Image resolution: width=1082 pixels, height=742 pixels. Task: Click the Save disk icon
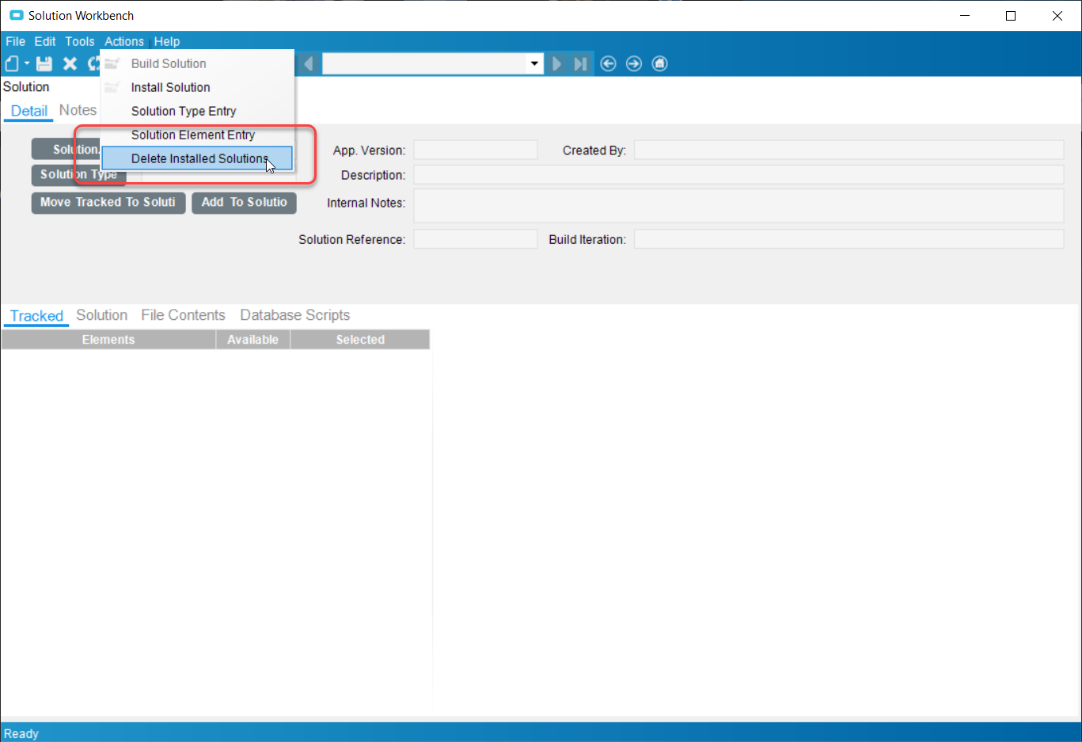click(x=44, y=64)
